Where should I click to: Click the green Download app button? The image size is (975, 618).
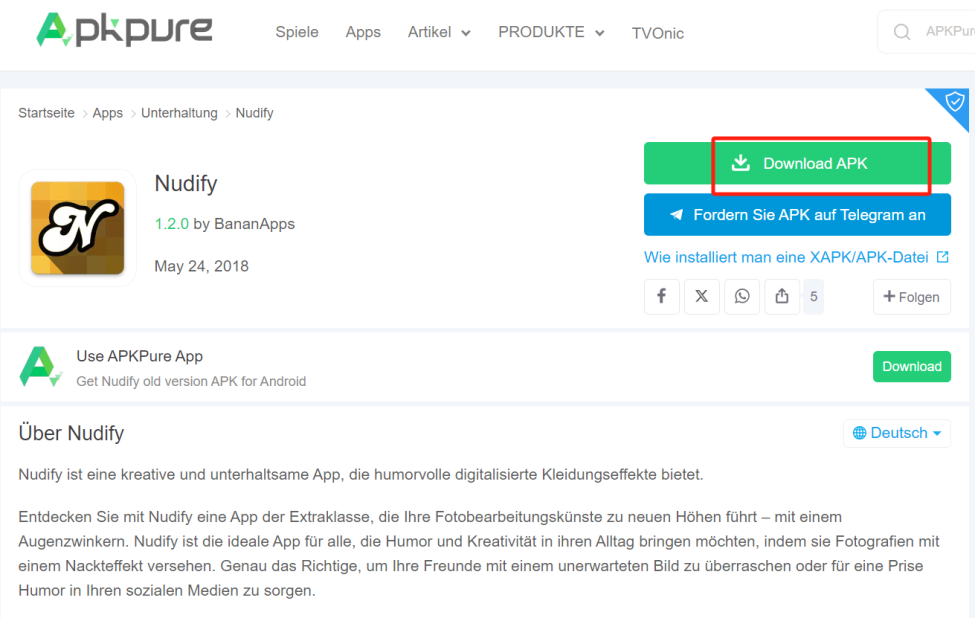point(912,367)
